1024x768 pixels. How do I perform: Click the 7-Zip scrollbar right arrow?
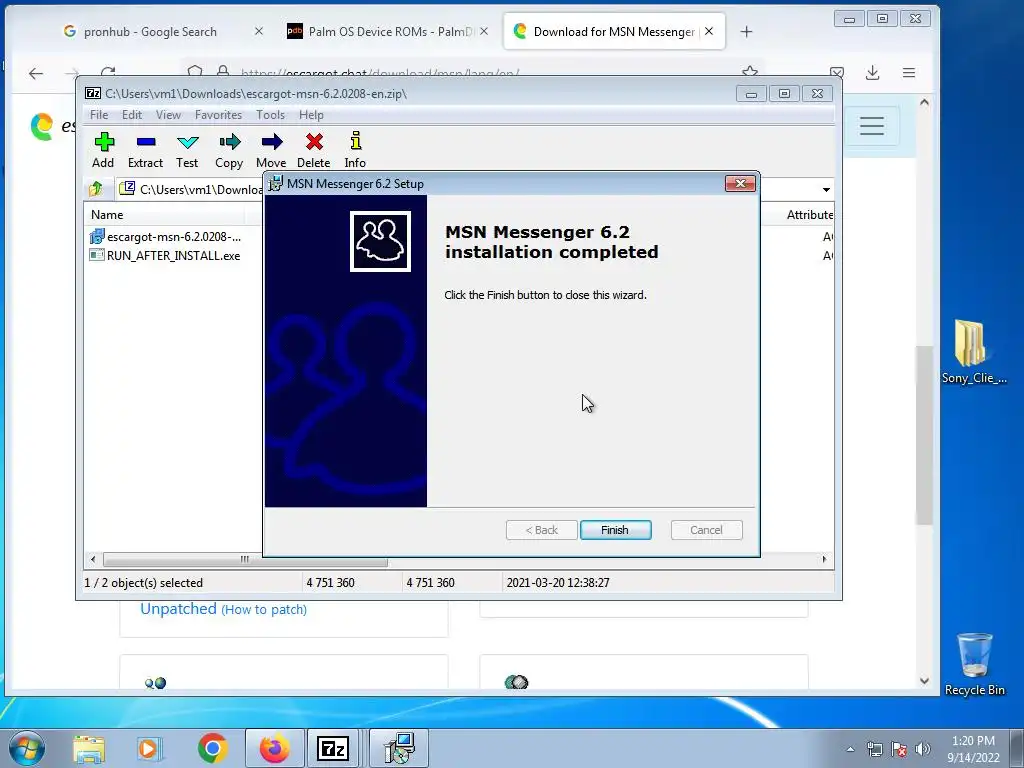coord(824,559)
